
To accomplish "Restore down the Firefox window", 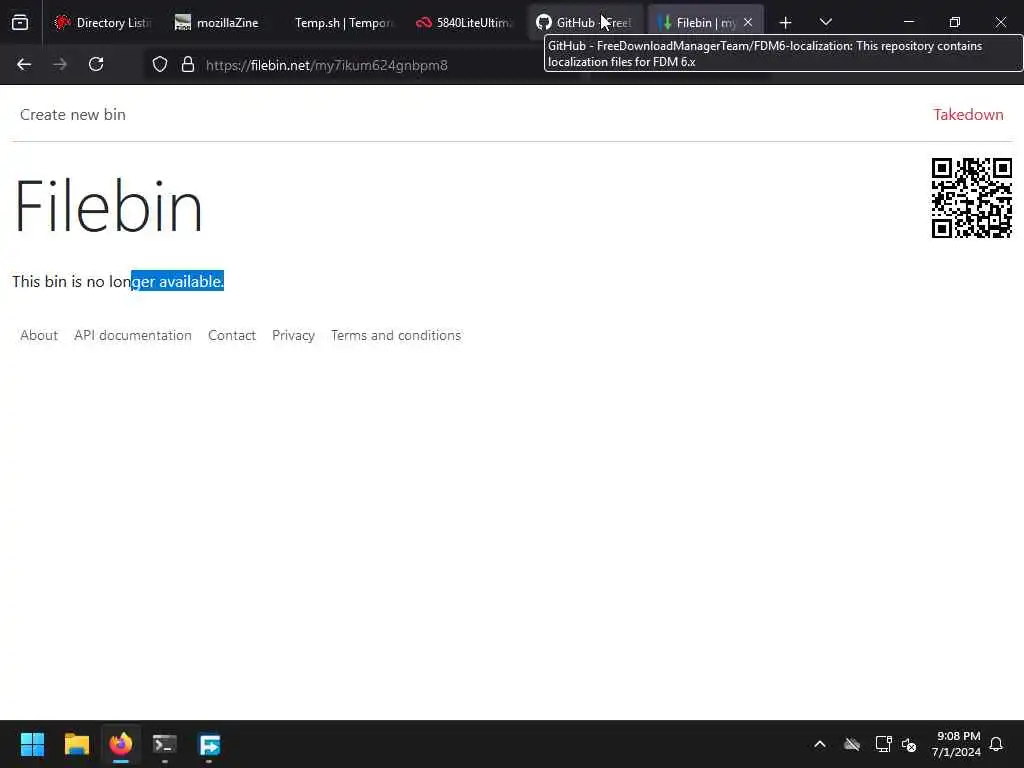I will tap(955, 22).
